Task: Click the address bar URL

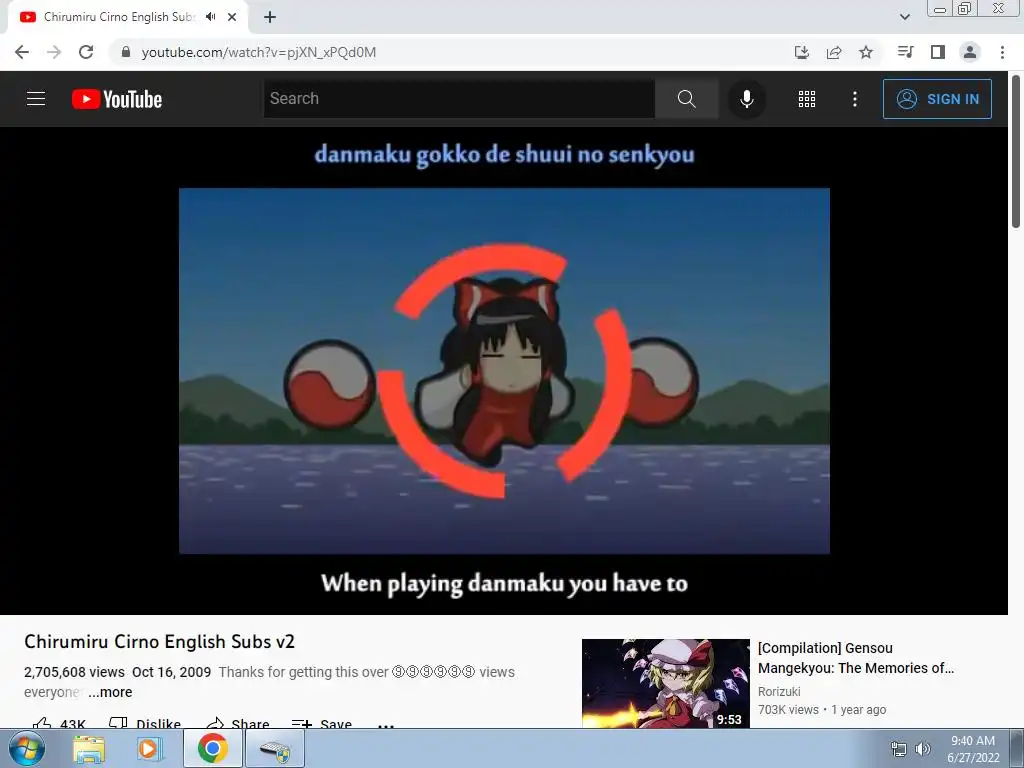Action: 259,52
